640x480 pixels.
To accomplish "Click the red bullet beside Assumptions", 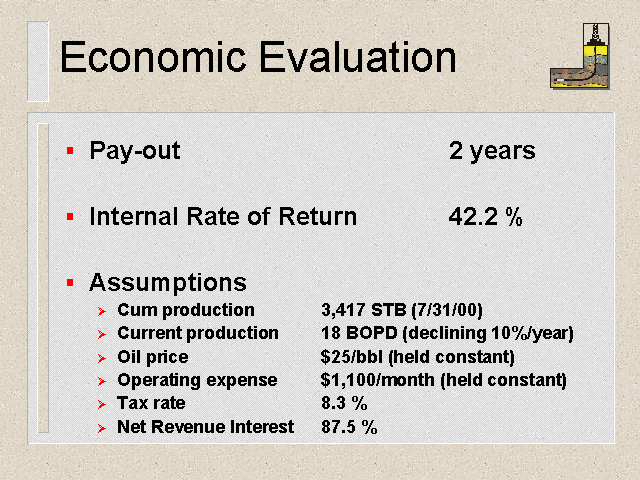I will [70, 282].
